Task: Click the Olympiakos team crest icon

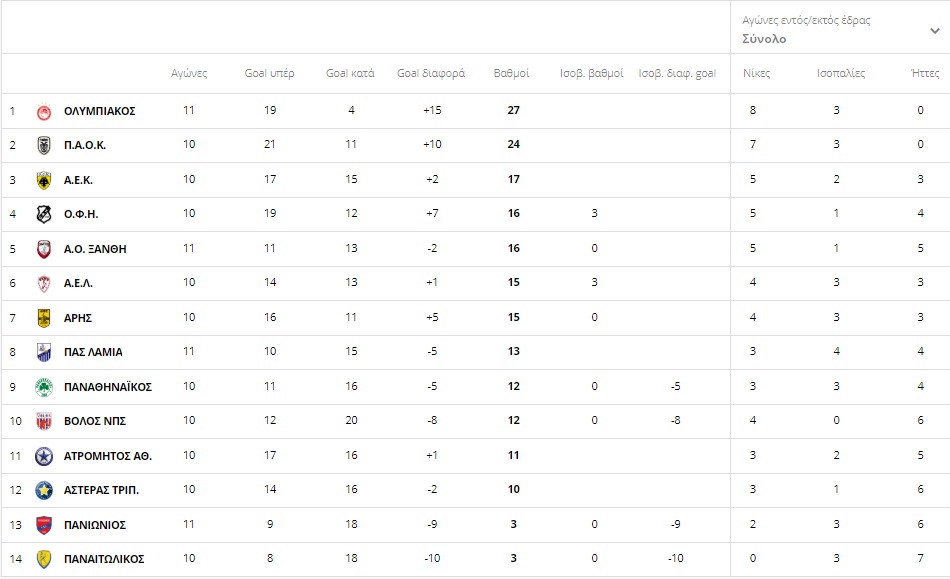Action: pos(44,111)
